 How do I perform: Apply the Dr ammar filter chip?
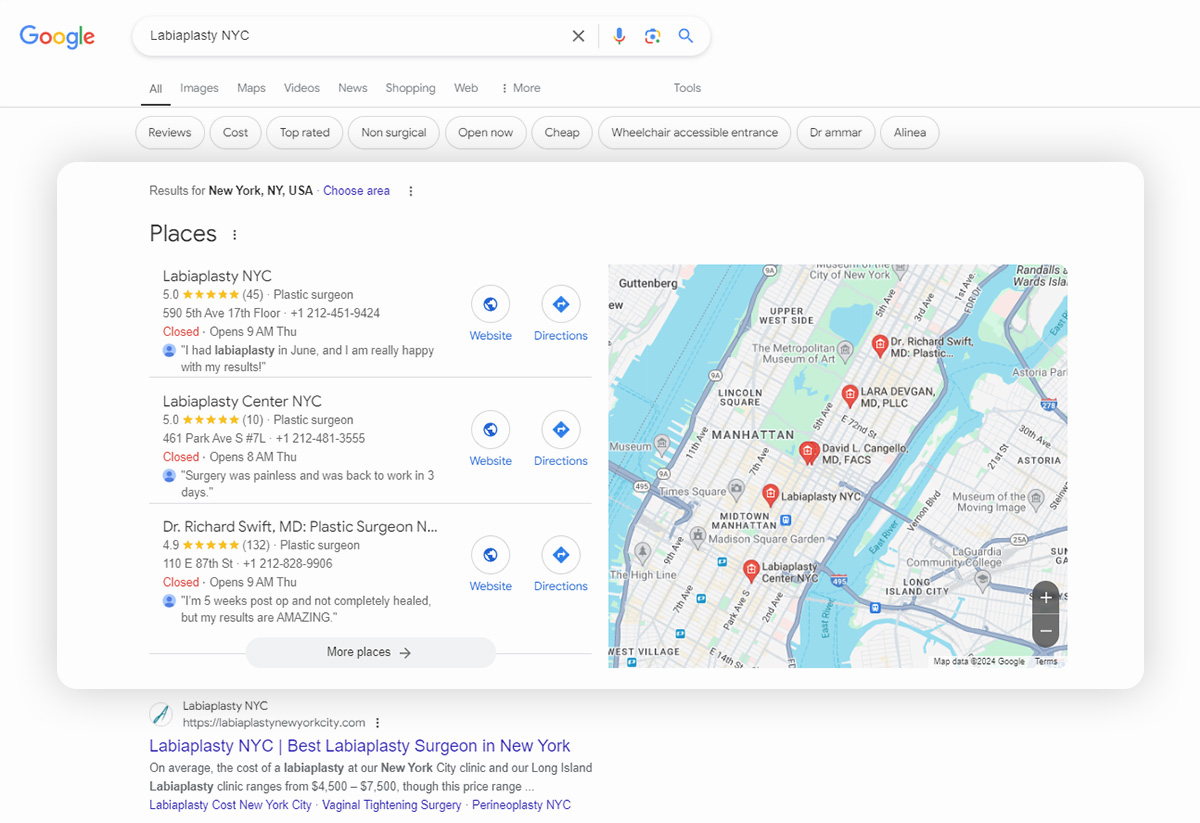click(x=836, y=133)
